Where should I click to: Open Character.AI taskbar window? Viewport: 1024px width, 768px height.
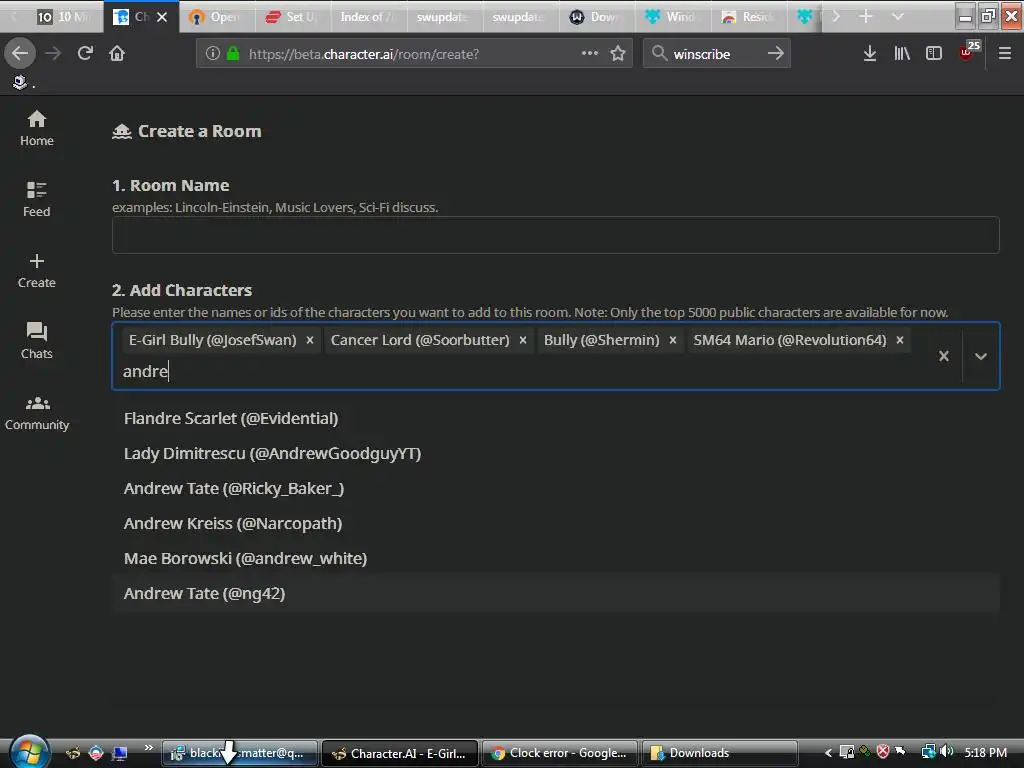coord(400,754)
